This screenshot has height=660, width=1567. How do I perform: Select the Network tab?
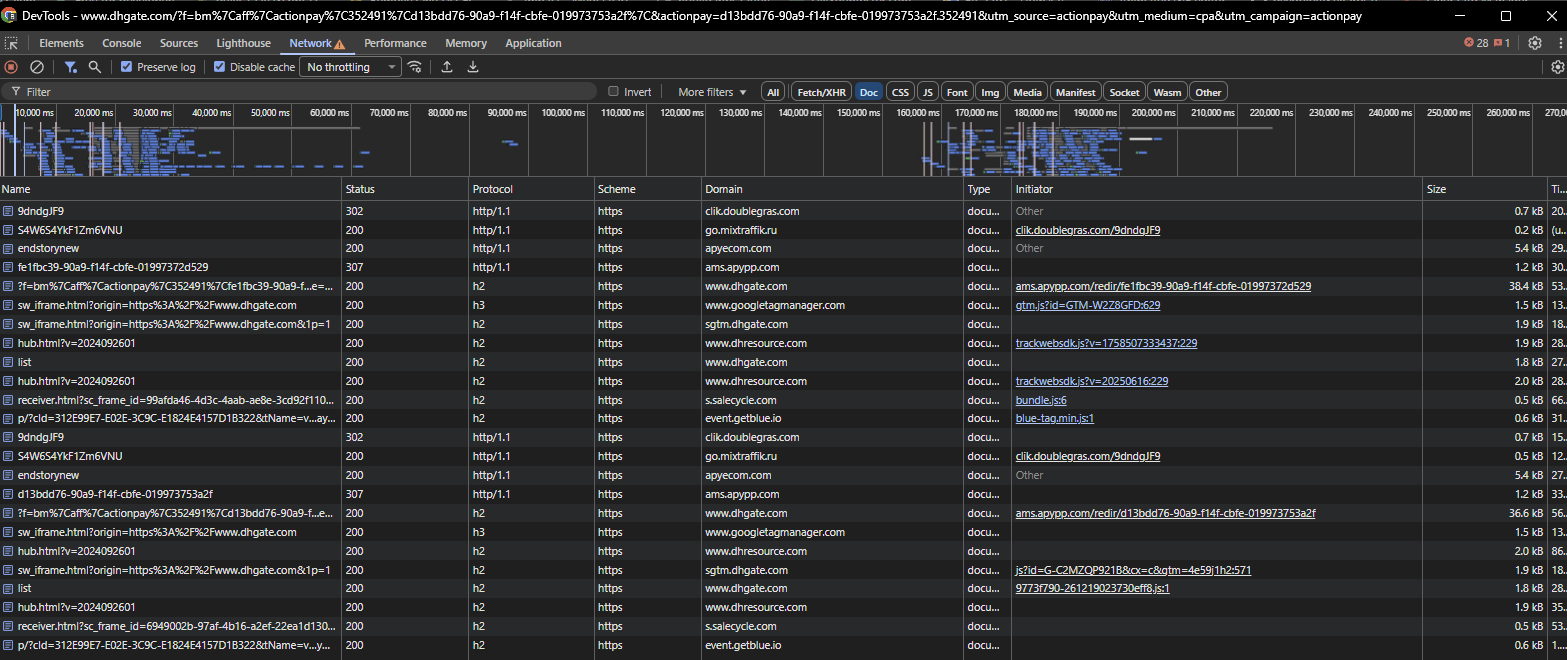click(317, 43)
